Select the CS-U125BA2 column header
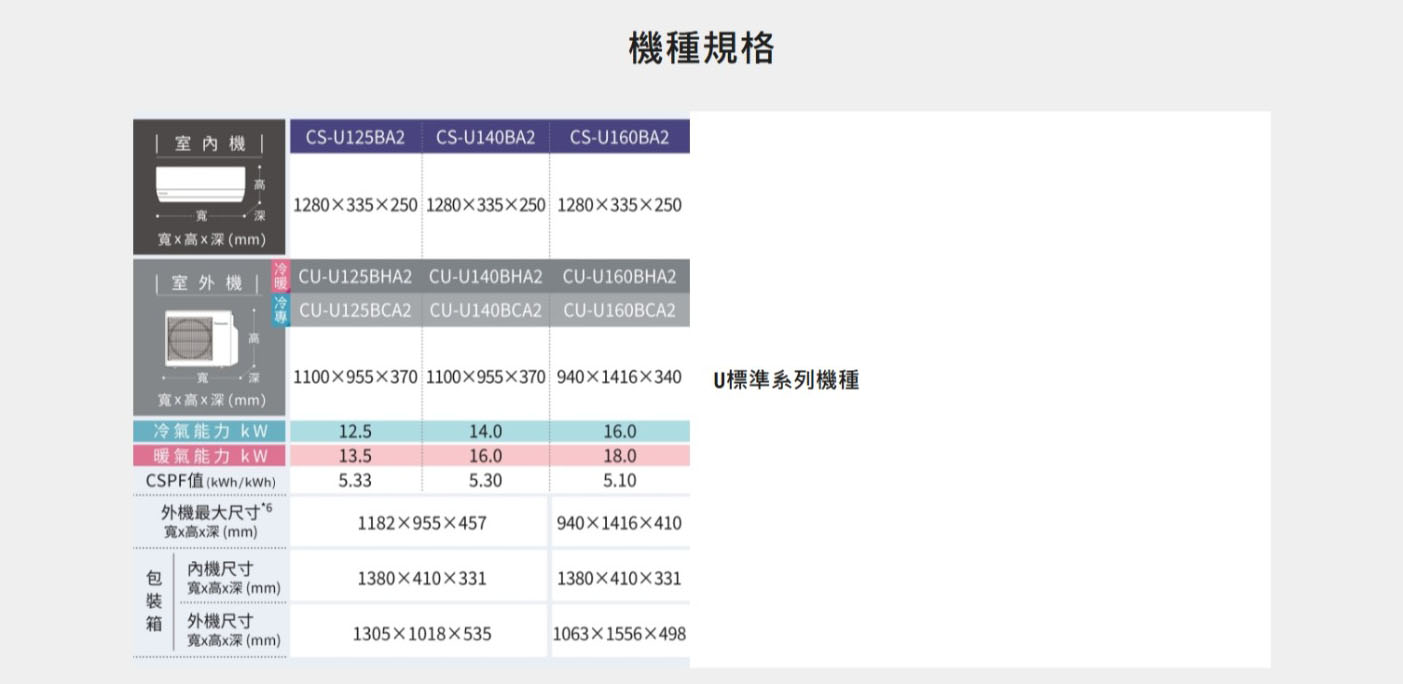This screenshot has width=1403, height=684. 355,137
